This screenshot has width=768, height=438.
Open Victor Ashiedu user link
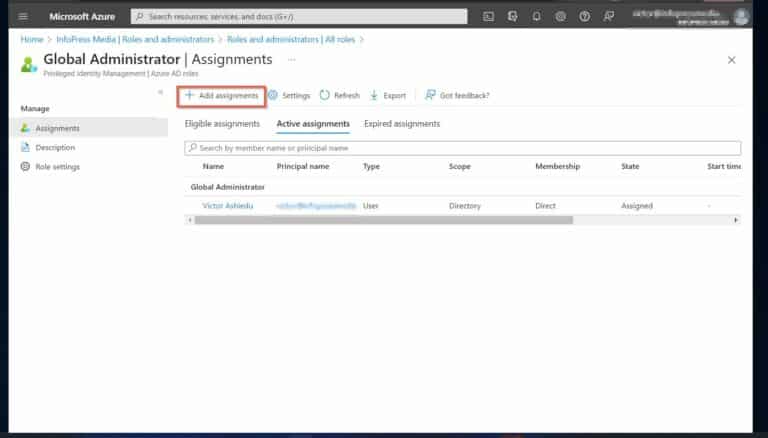[228, 206]
